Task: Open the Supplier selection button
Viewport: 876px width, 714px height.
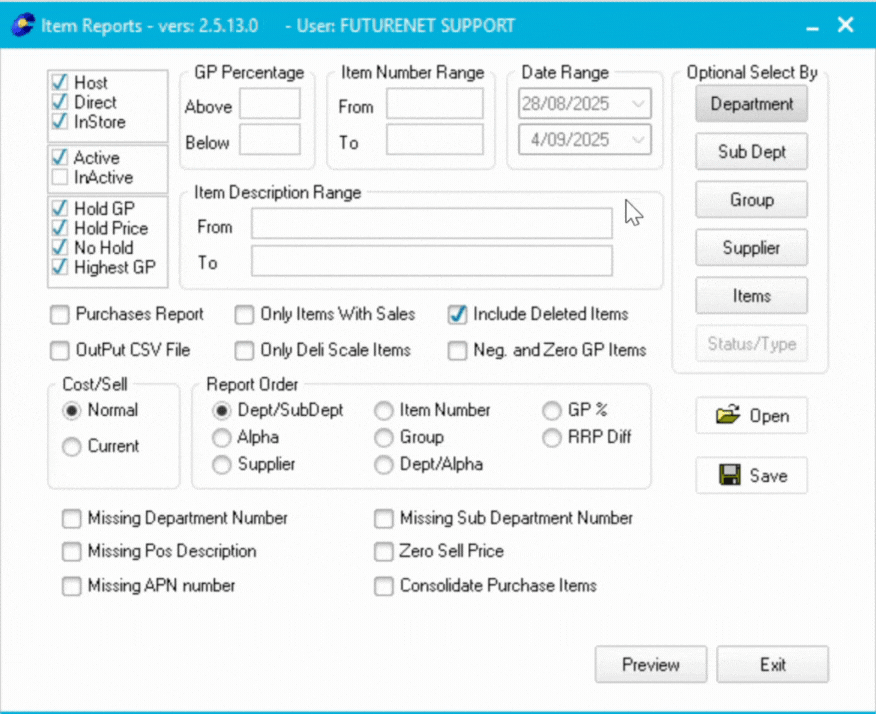Action: coord(751,248)
